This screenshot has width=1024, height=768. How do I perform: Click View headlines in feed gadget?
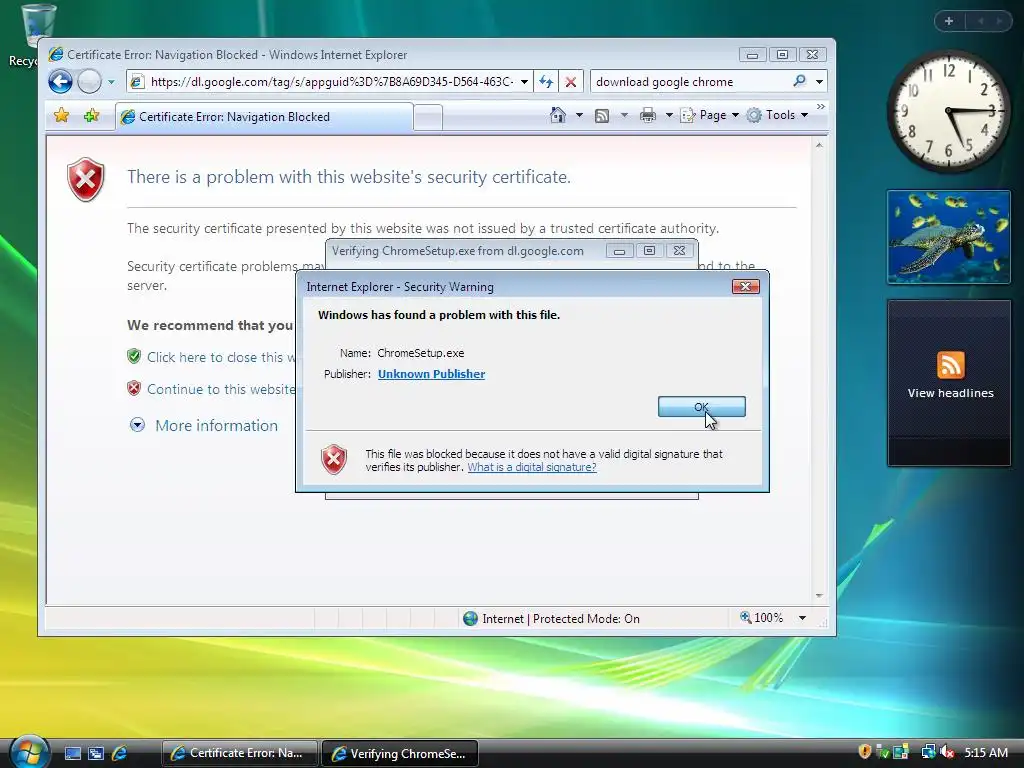(x=950, y=393)
